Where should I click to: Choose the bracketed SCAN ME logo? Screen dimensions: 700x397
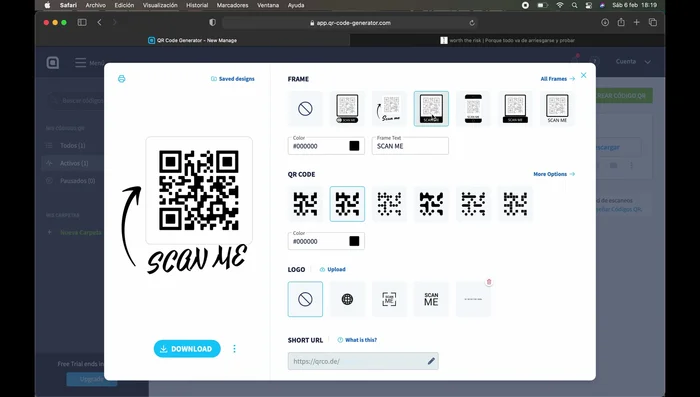(x=389, y=299)
